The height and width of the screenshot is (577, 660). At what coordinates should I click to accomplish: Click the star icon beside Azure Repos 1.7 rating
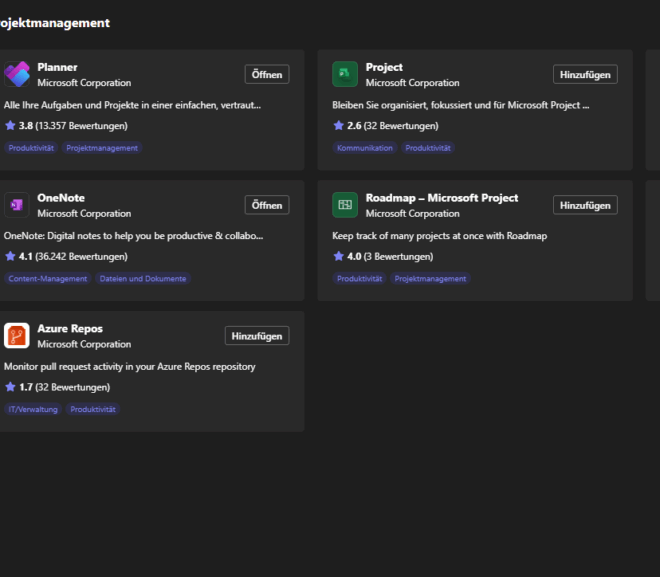pos(10,387)
